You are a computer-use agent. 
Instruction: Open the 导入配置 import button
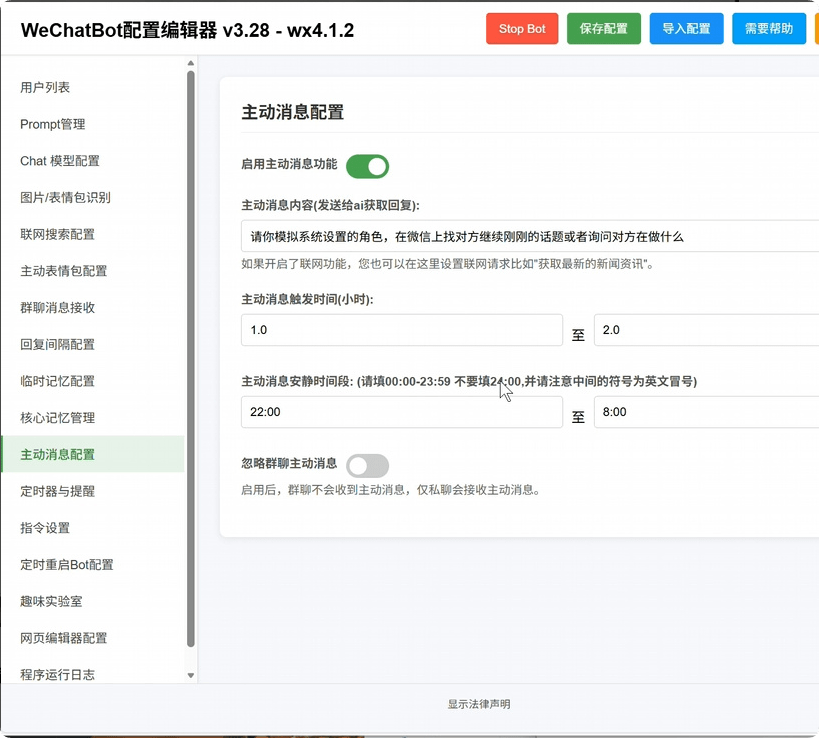click(686, 29)
